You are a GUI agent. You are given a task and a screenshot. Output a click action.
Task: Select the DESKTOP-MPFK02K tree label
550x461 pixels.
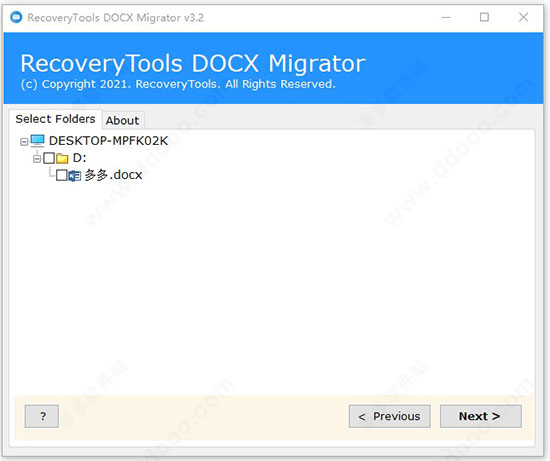tap(108, 141)
